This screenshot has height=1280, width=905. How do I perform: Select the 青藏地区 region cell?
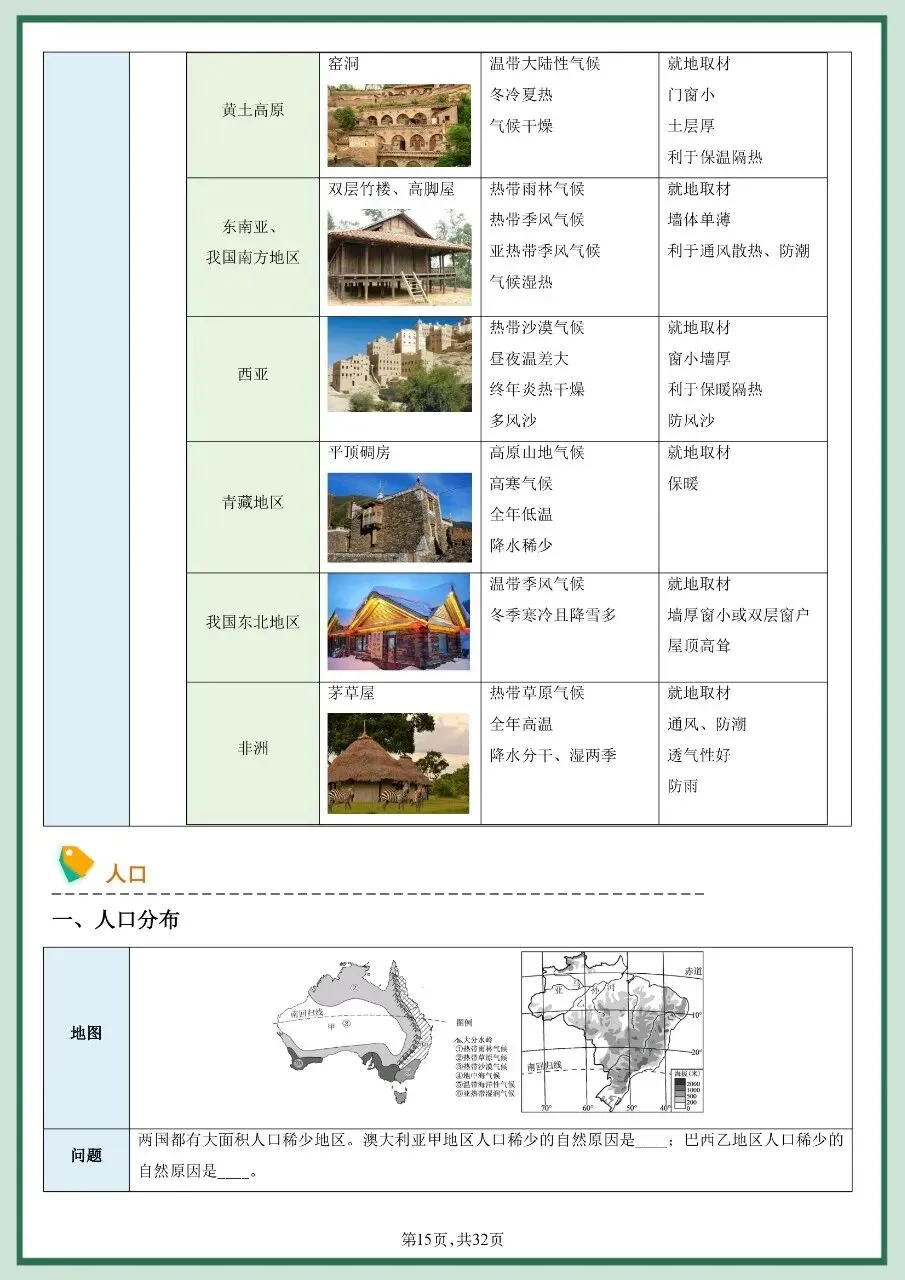253,507
